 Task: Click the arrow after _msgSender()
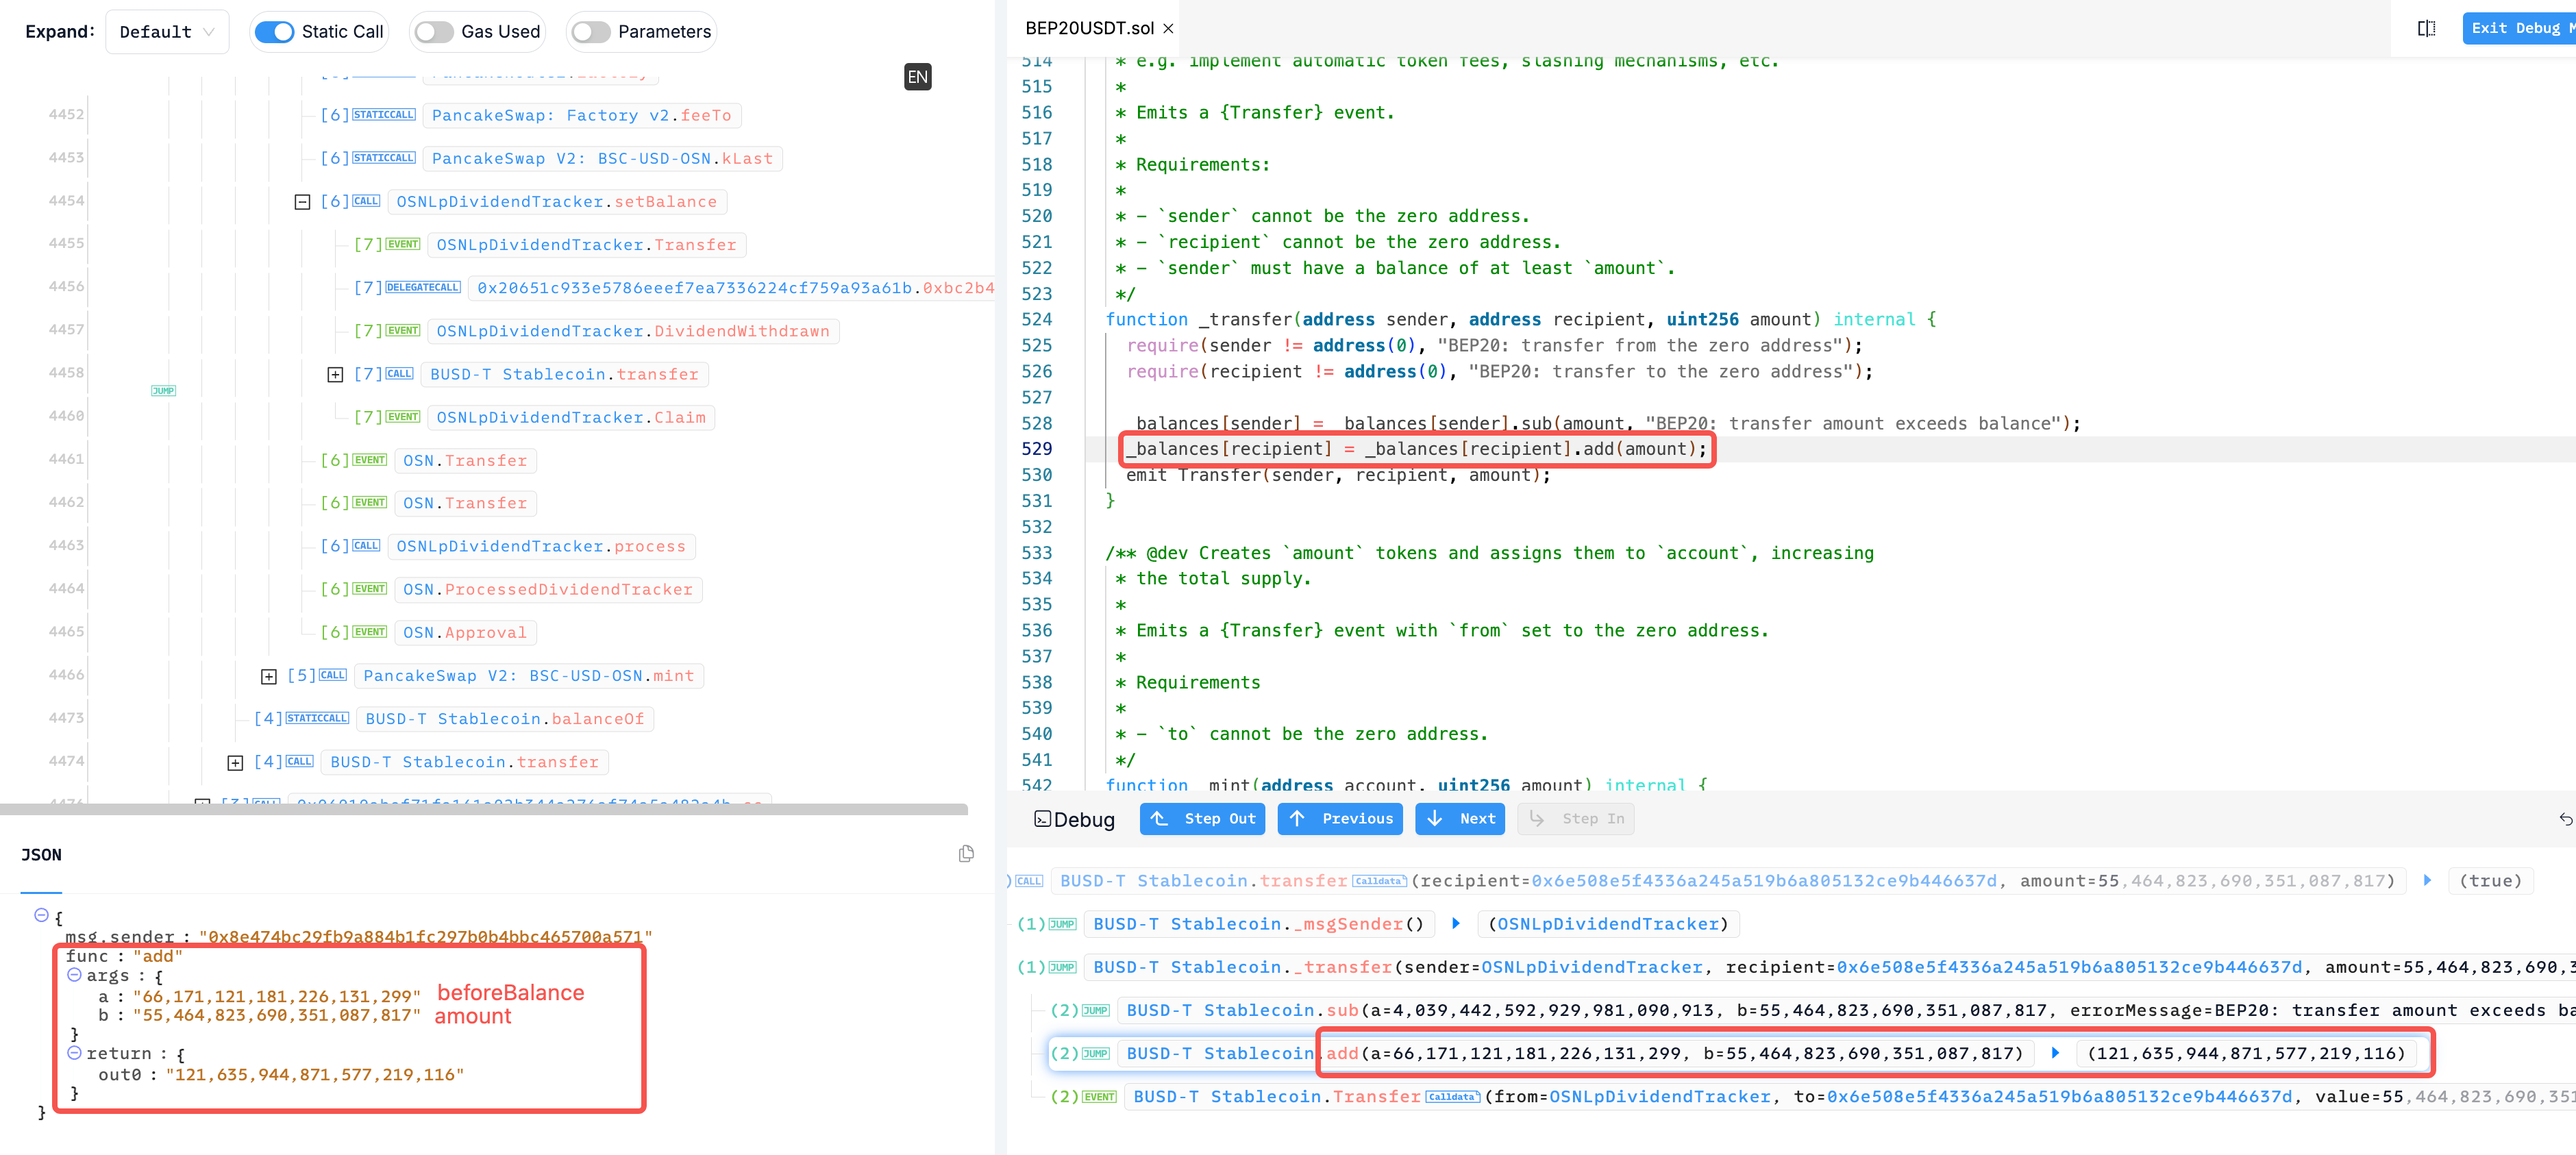pos(1456,923)
